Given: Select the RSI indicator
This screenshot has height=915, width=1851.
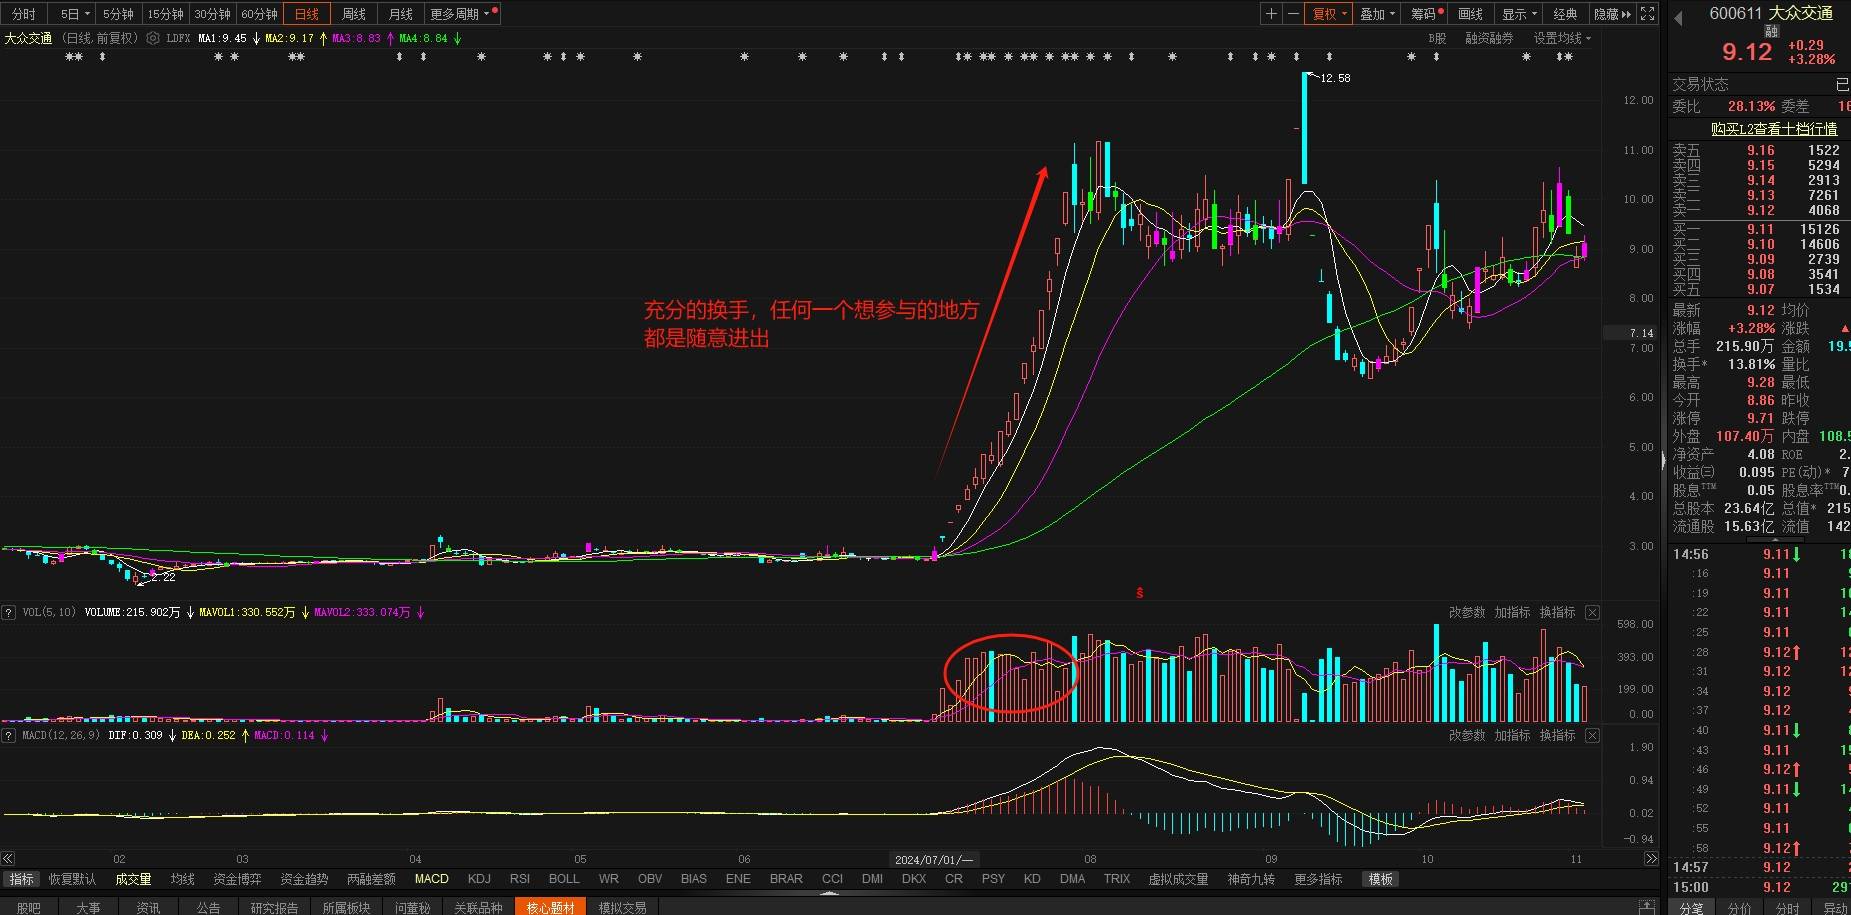Looking at the screenshot, I should point(520,879).
